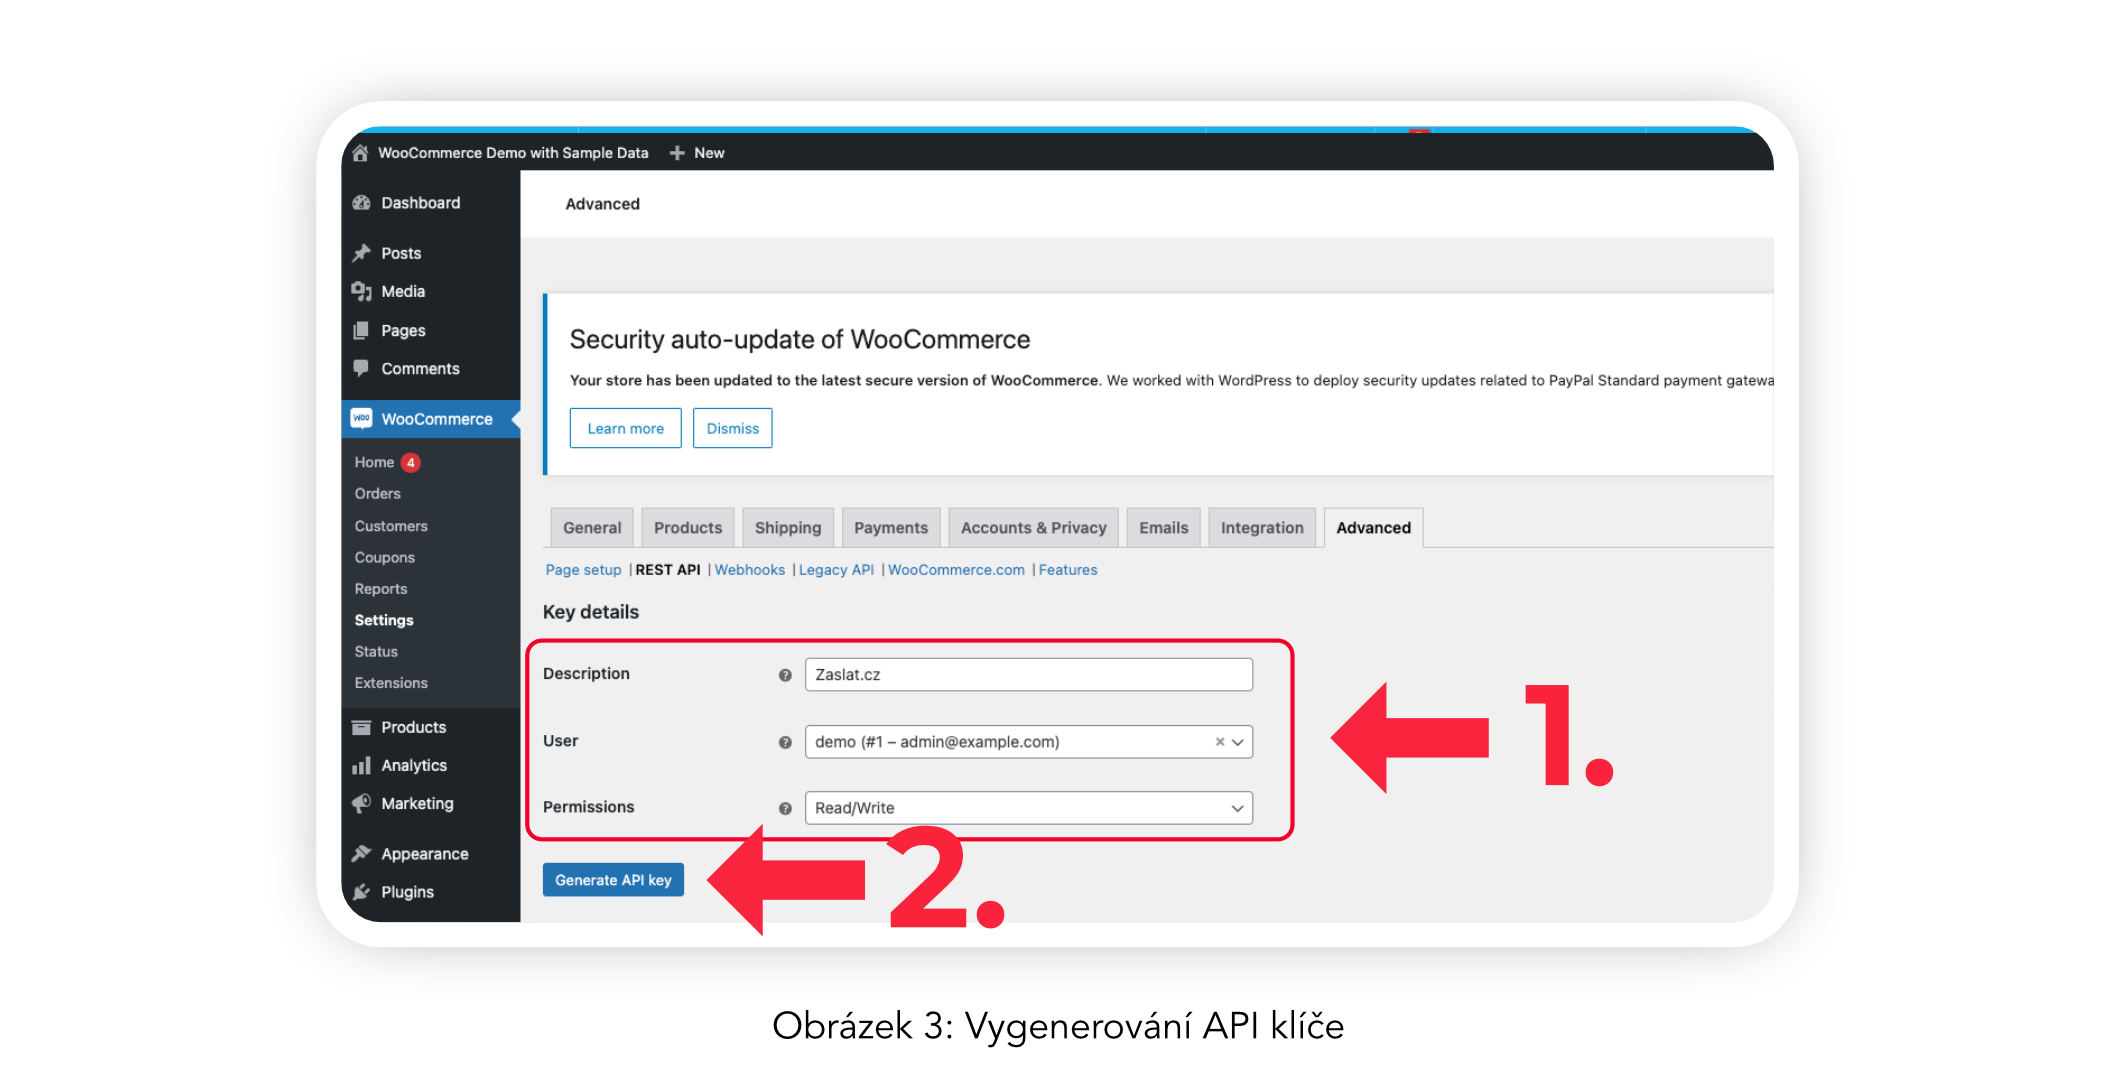Click the home icon in admin bar
This screenshot has width=2118, height=1066.
(360, 153)
